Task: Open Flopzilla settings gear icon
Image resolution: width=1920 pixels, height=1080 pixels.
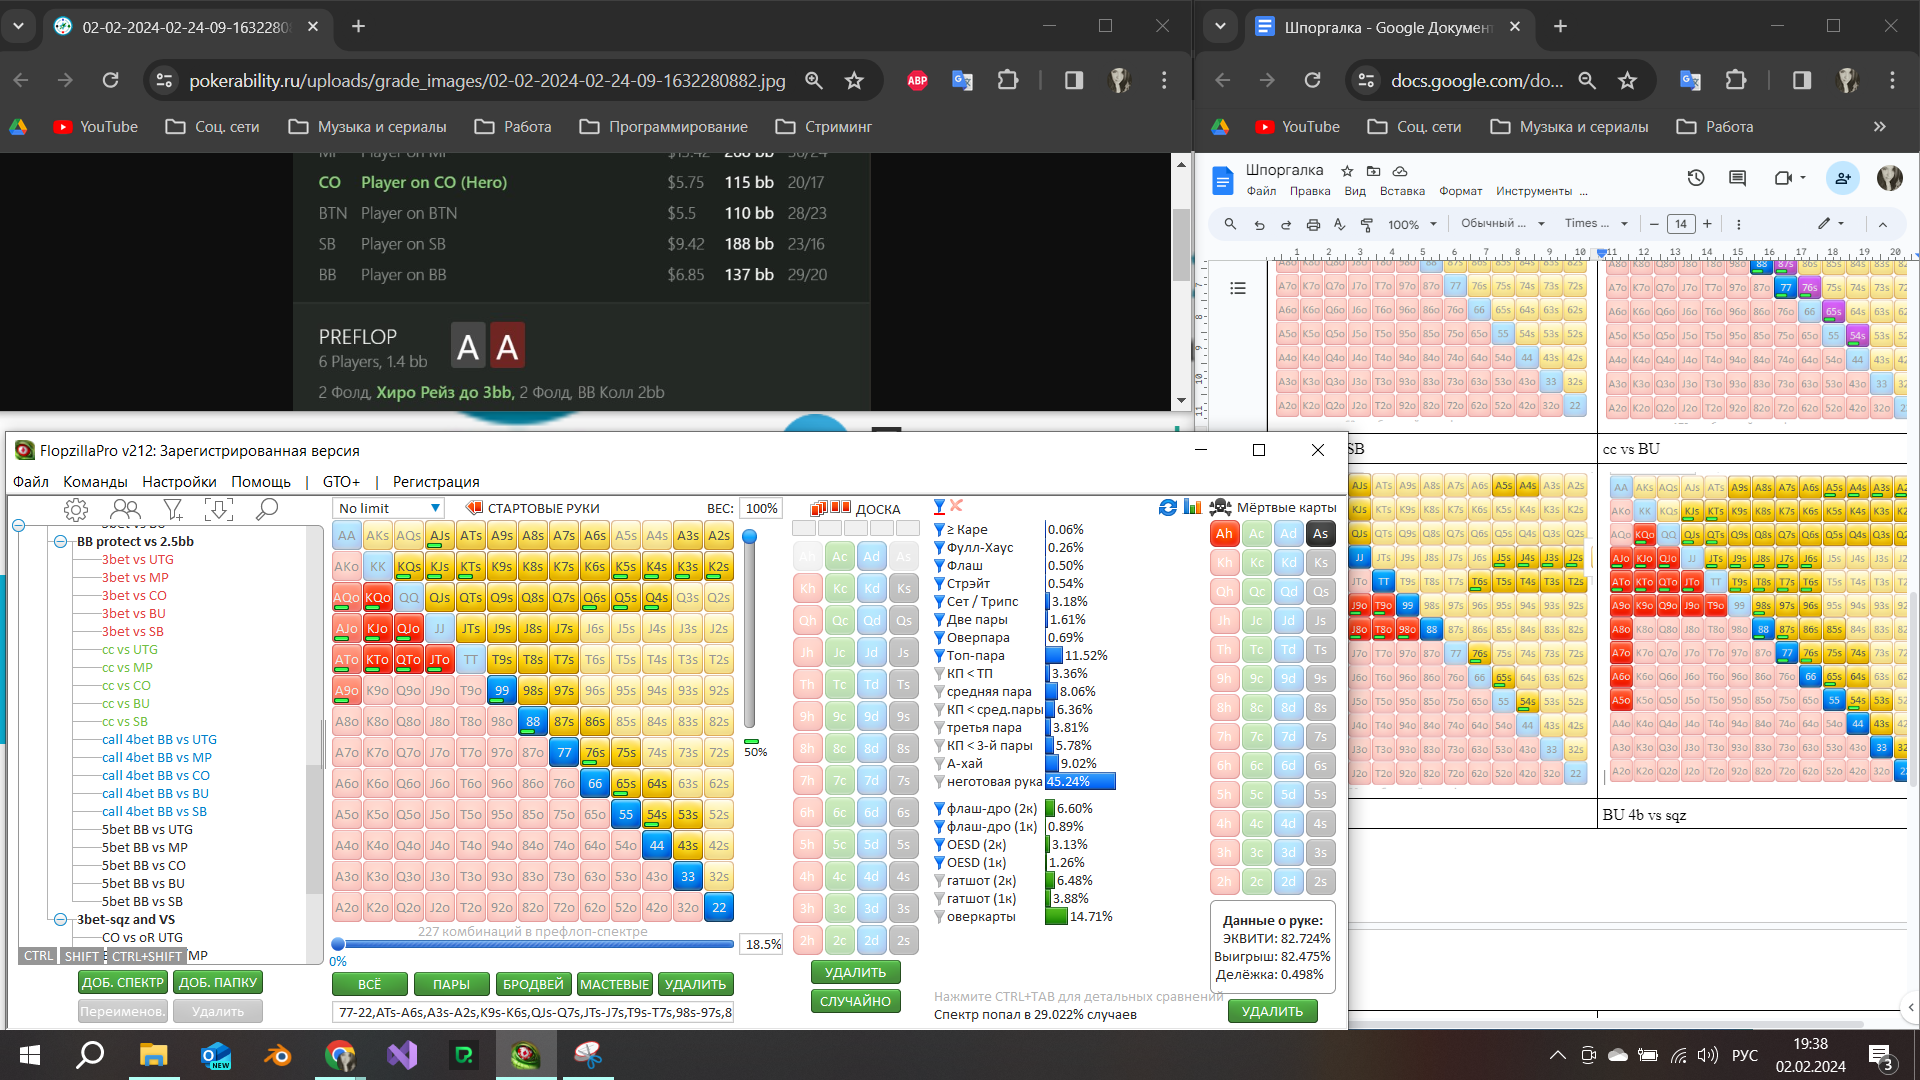Action: pyautogui.click(x=75, y=510)
